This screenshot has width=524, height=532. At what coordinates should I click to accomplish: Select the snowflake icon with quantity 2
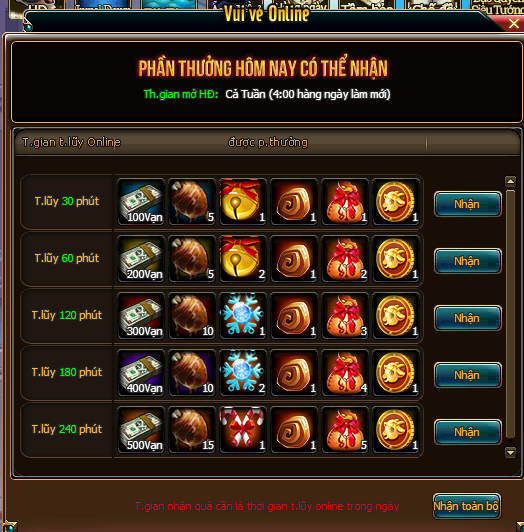tap(243, 373)
